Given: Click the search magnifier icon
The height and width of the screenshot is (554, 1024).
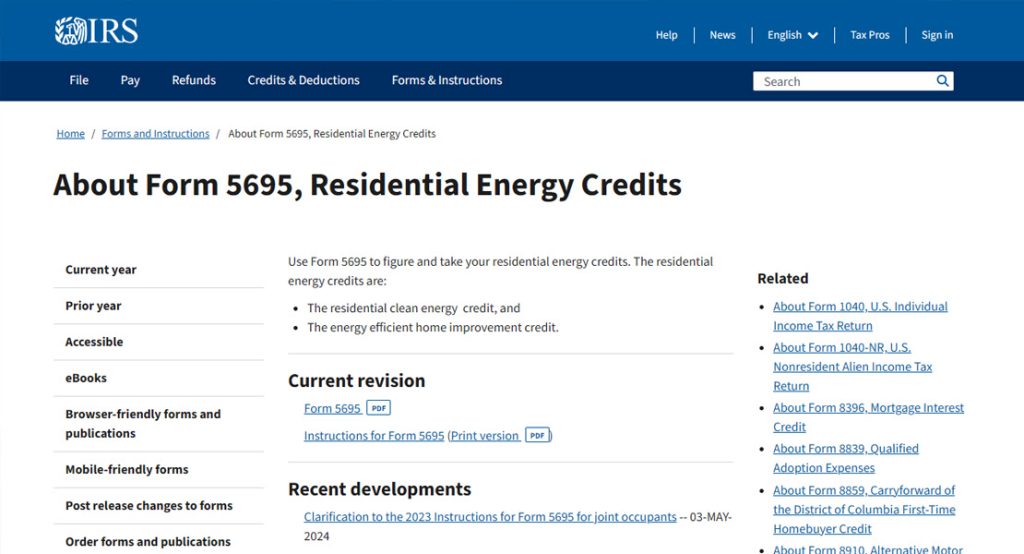Looking at the screenshot, I should [x=942, y=81].
